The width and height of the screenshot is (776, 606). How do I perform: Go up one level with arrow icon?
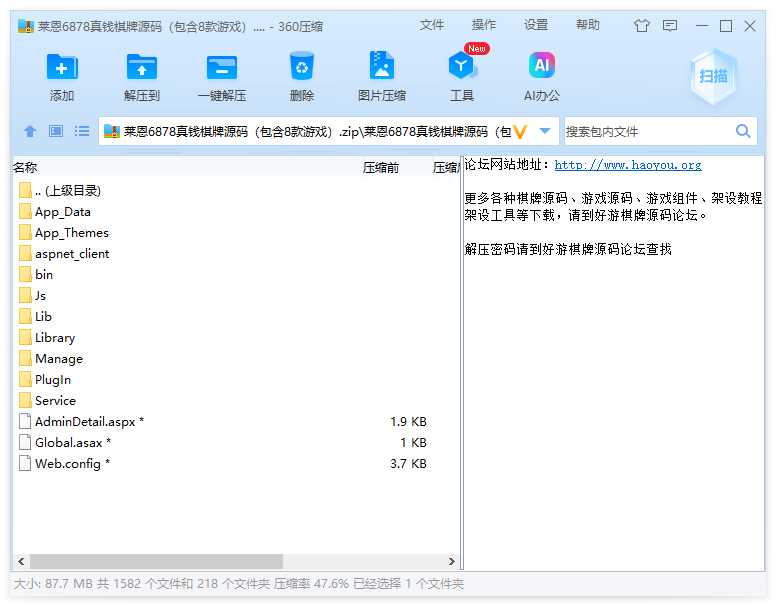tap(30, 131)
